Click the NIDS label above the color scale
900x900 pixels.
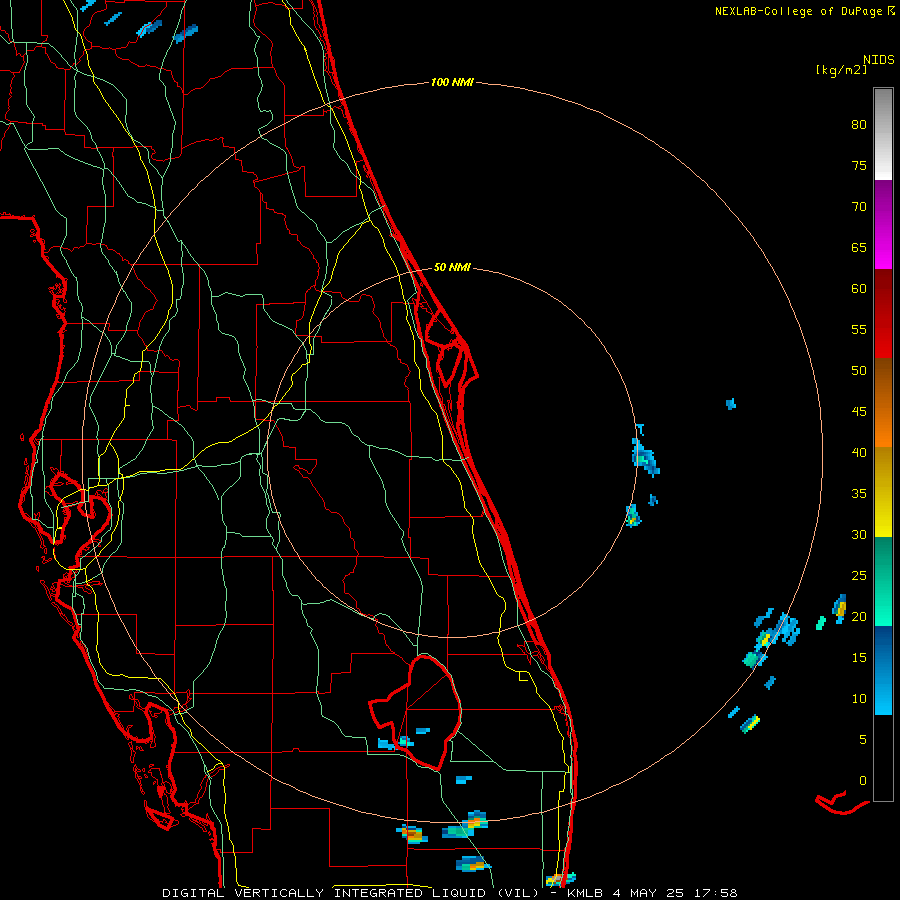pyautogui.click(x=878, y=59)
